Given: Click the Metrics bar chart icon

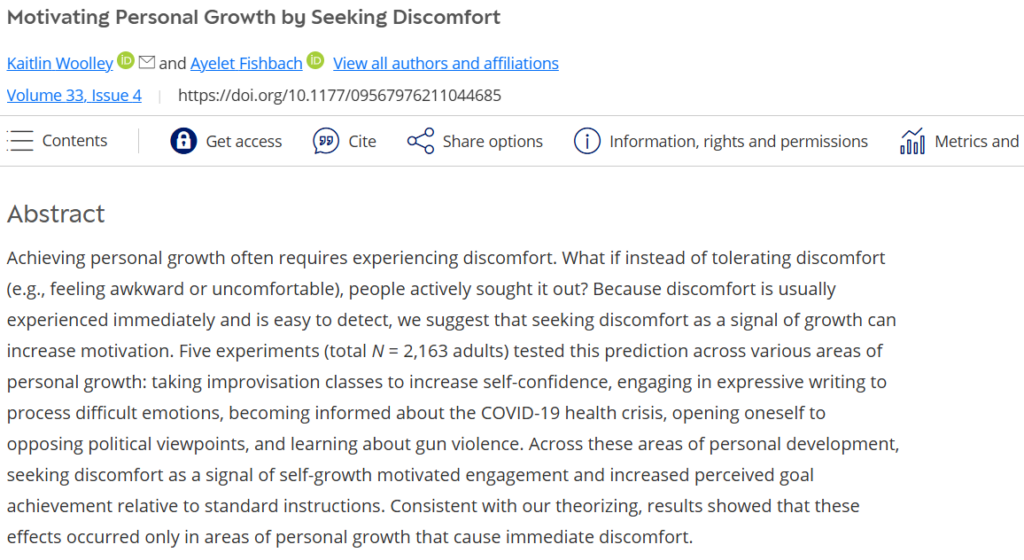Looking at the screenshot, I should (912, 141).
